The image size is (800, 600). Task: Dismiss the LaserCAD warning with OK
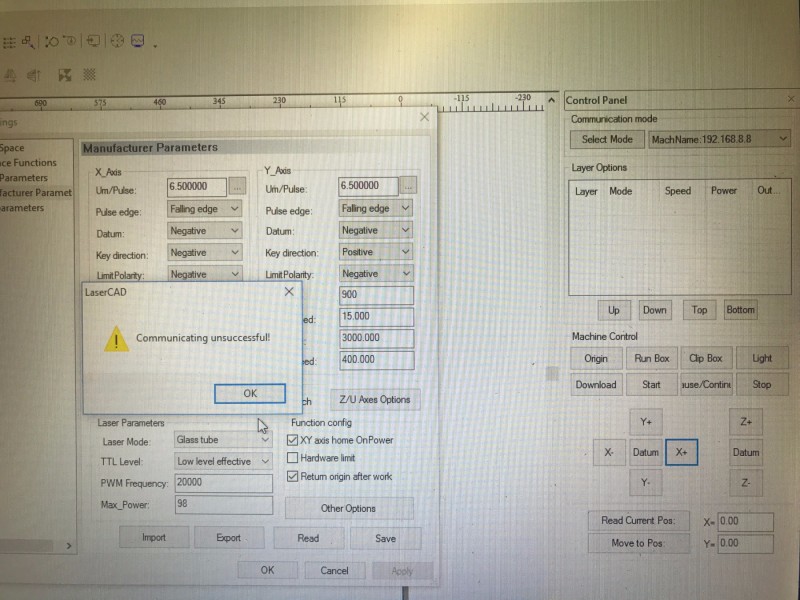tap(250, 393)
